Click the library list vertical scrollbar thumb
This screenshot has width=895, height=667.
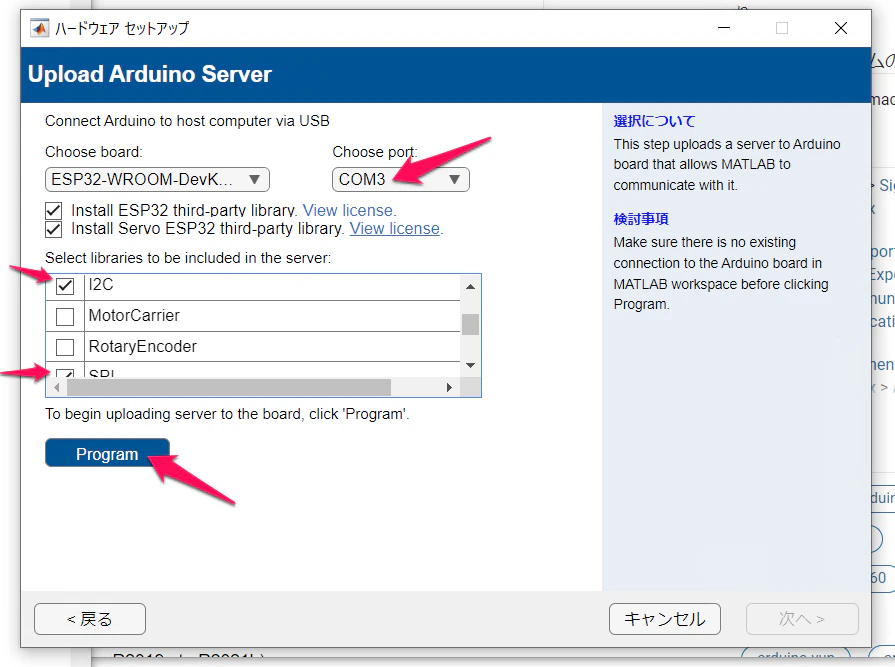(x=470, y=325)
